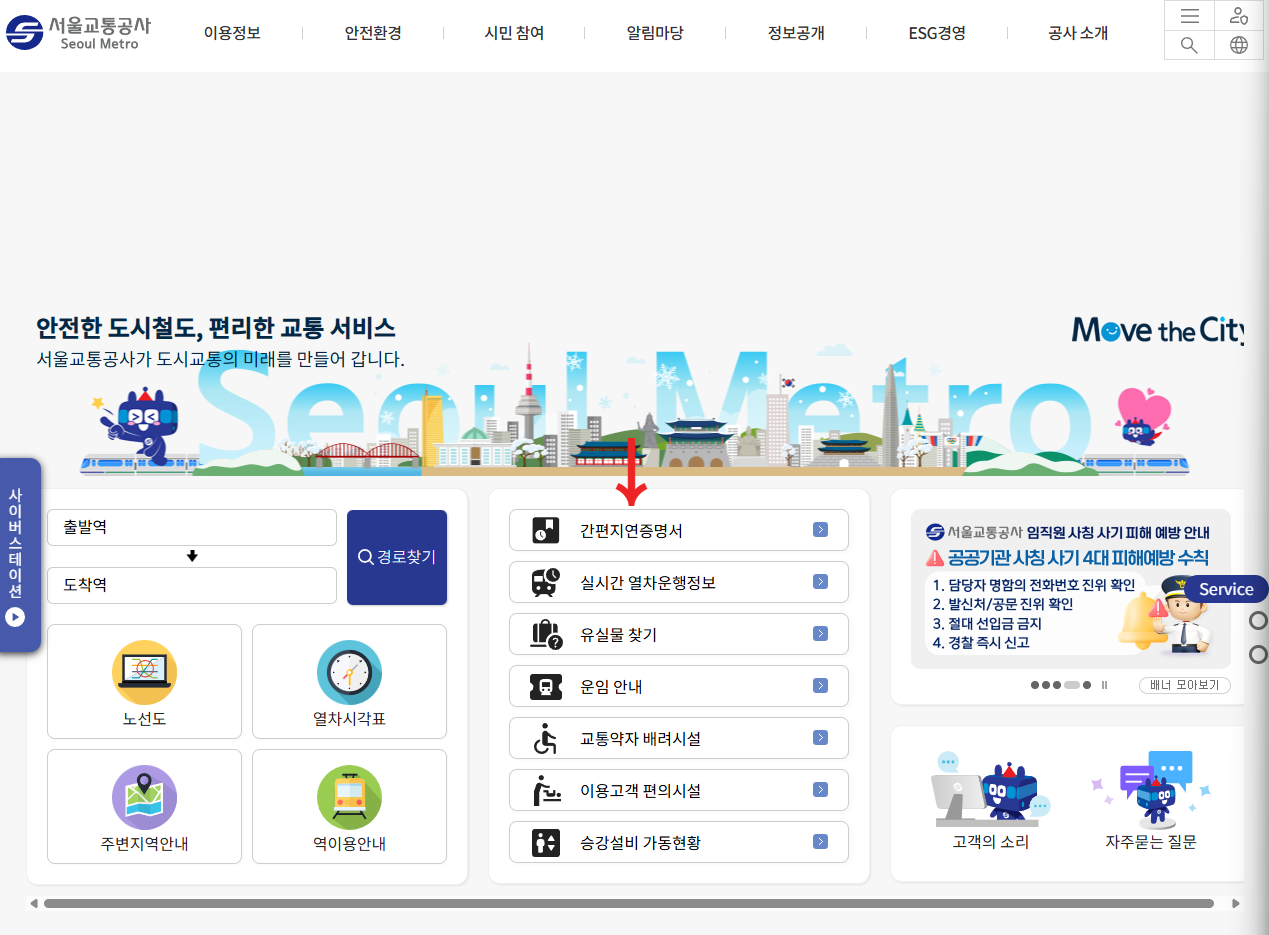1269x935 pixels.
Task: Select the 알림마당 menu item
Action: (x=654, y=32)
